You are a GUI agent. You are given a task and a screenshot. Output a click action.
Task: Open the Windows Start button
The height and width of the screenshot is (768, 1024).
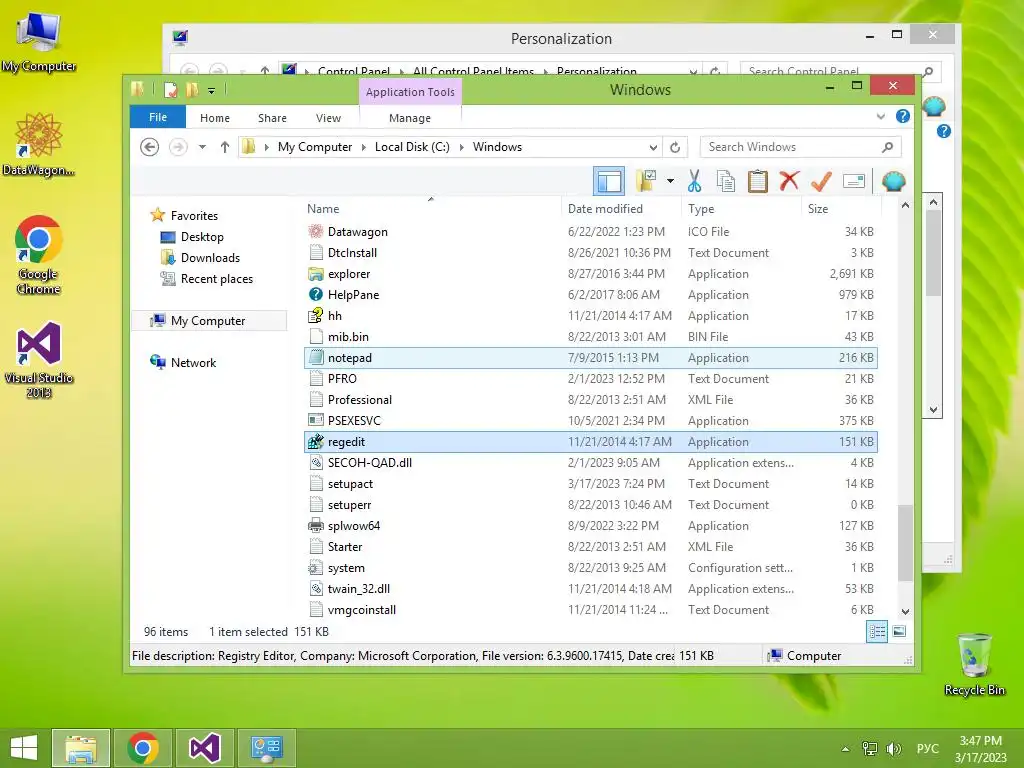[x=24, y=748]
